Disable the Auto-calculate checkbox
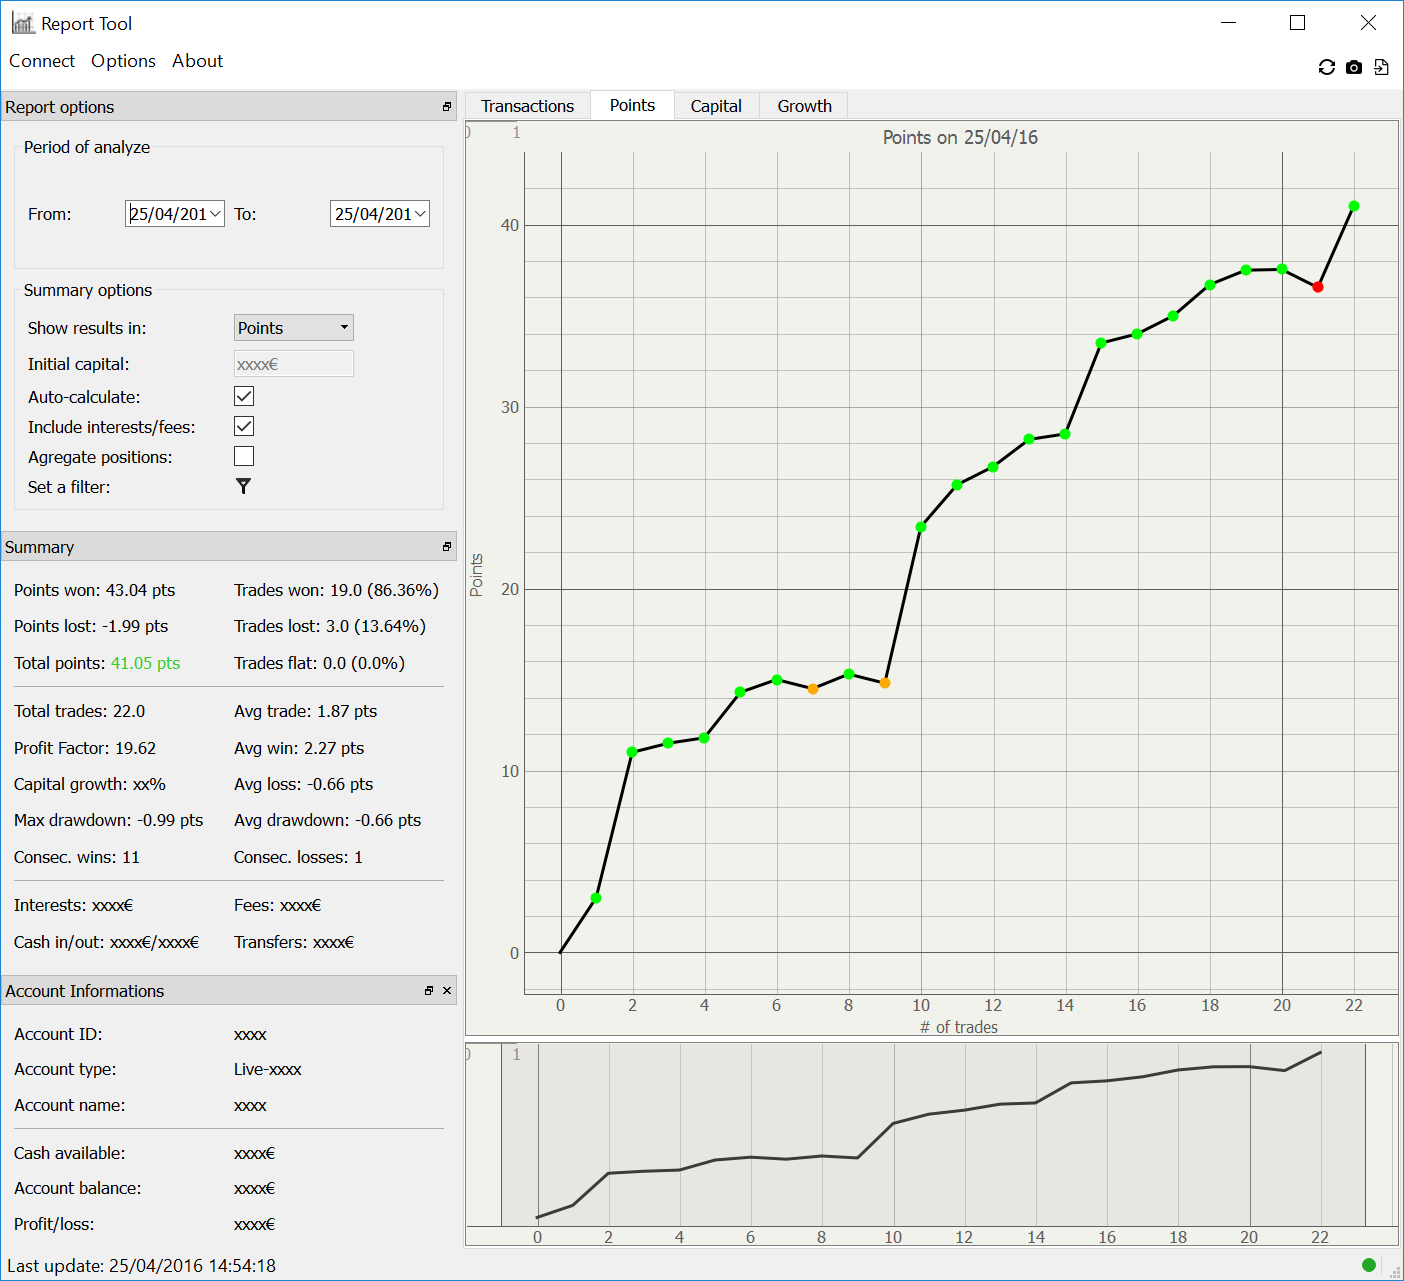Image resolution: width=1404 pixels, height=1281 pixels. pyautogui.click(x=244, y=396)
